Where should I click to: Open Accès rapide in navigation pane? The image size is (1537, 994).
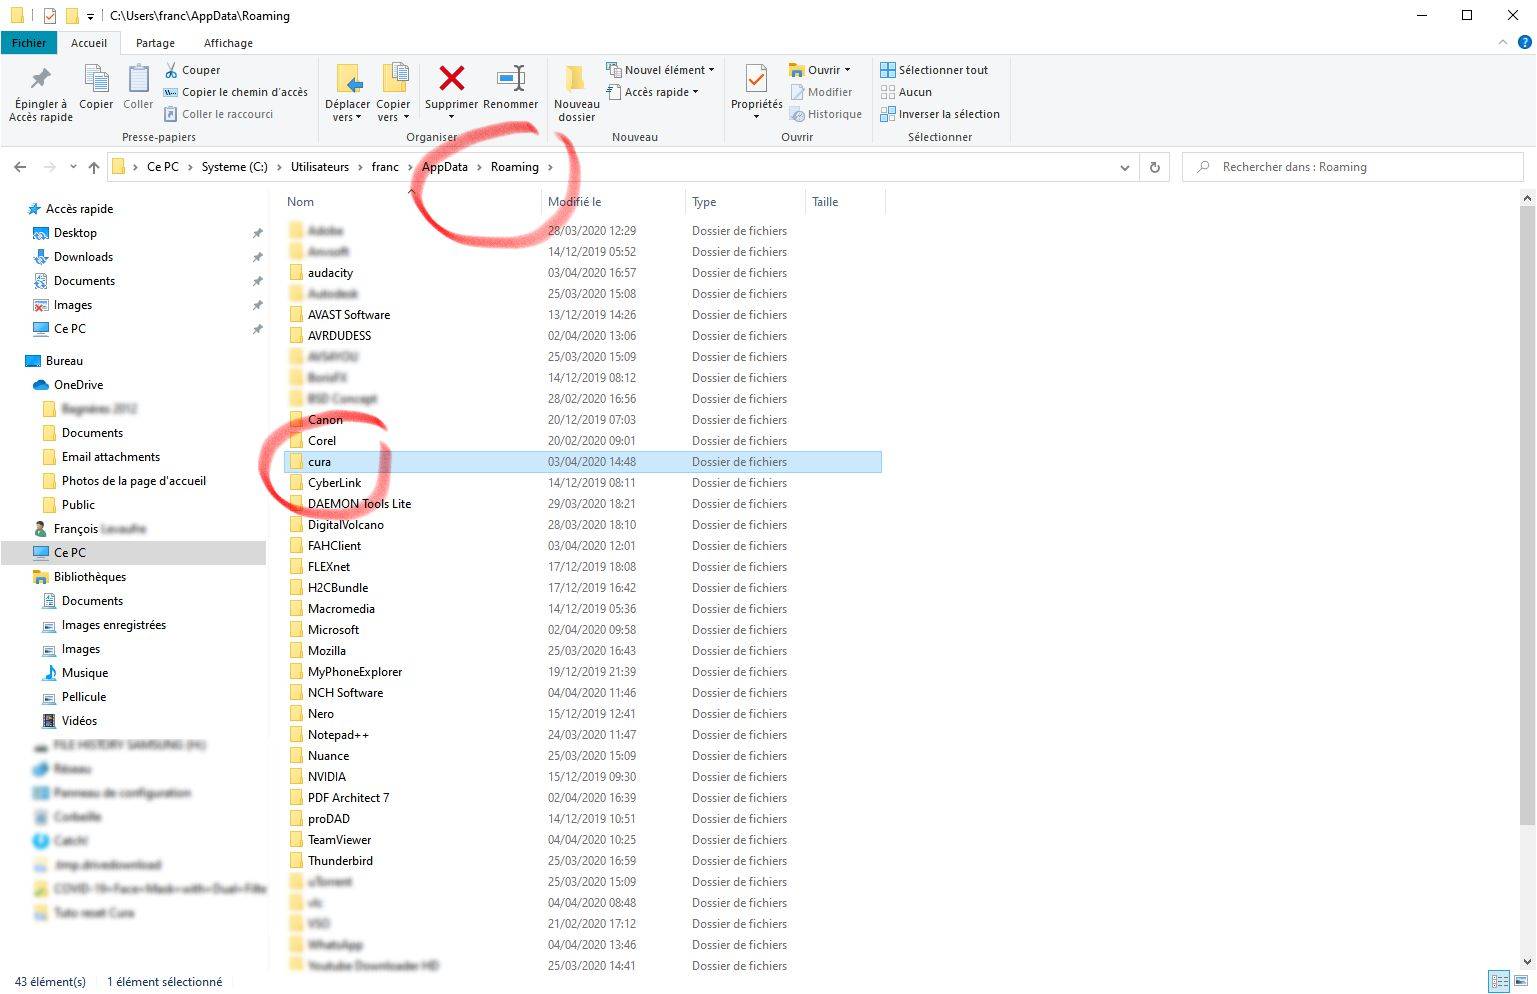79,209
